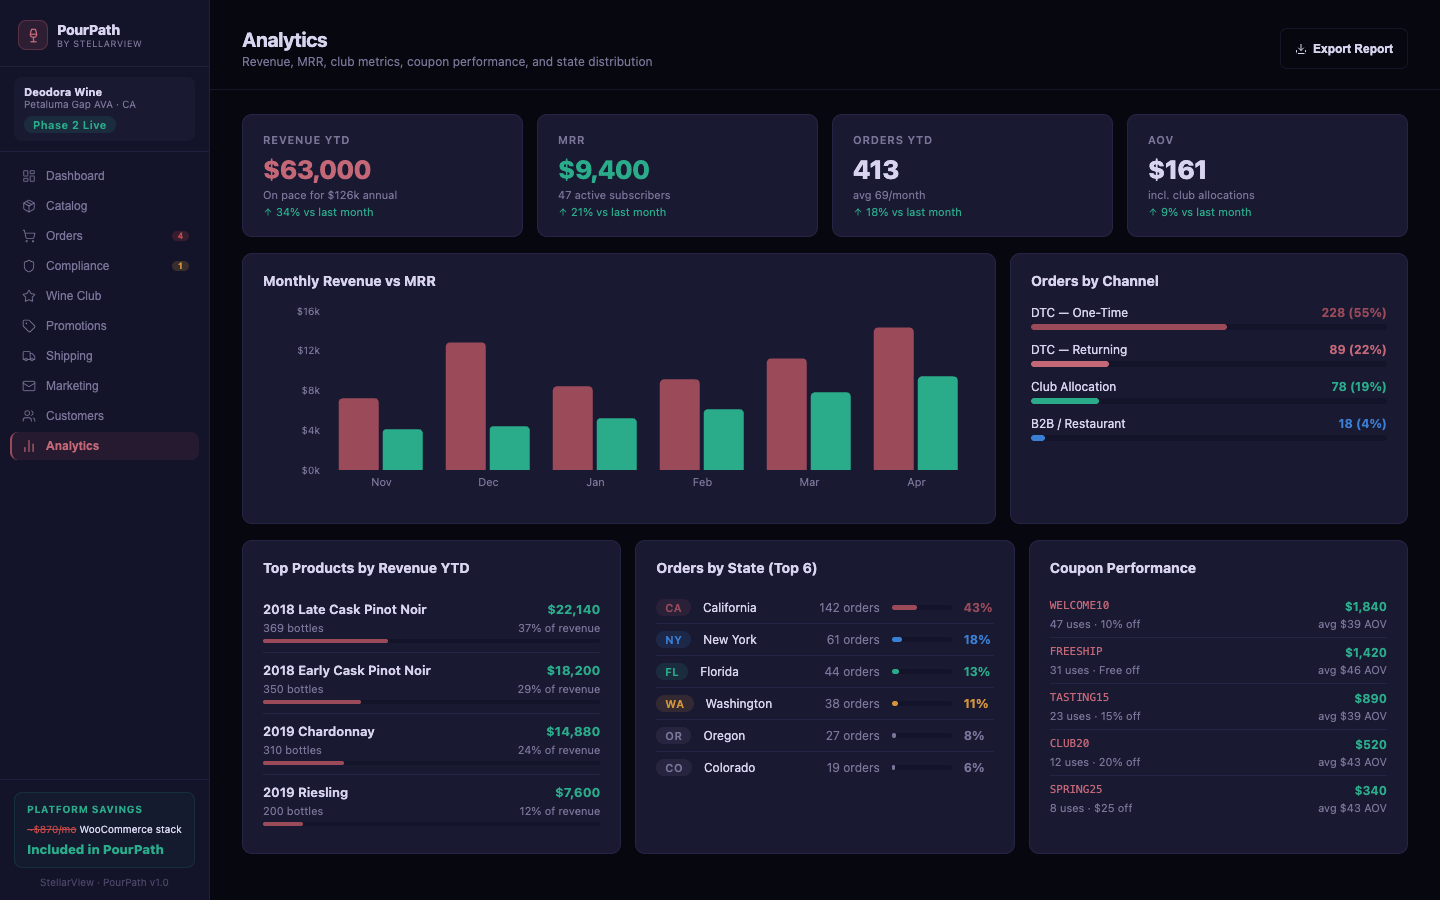Select the Shipping truck icon
The image size is (1440, 900).
point(28,355)
